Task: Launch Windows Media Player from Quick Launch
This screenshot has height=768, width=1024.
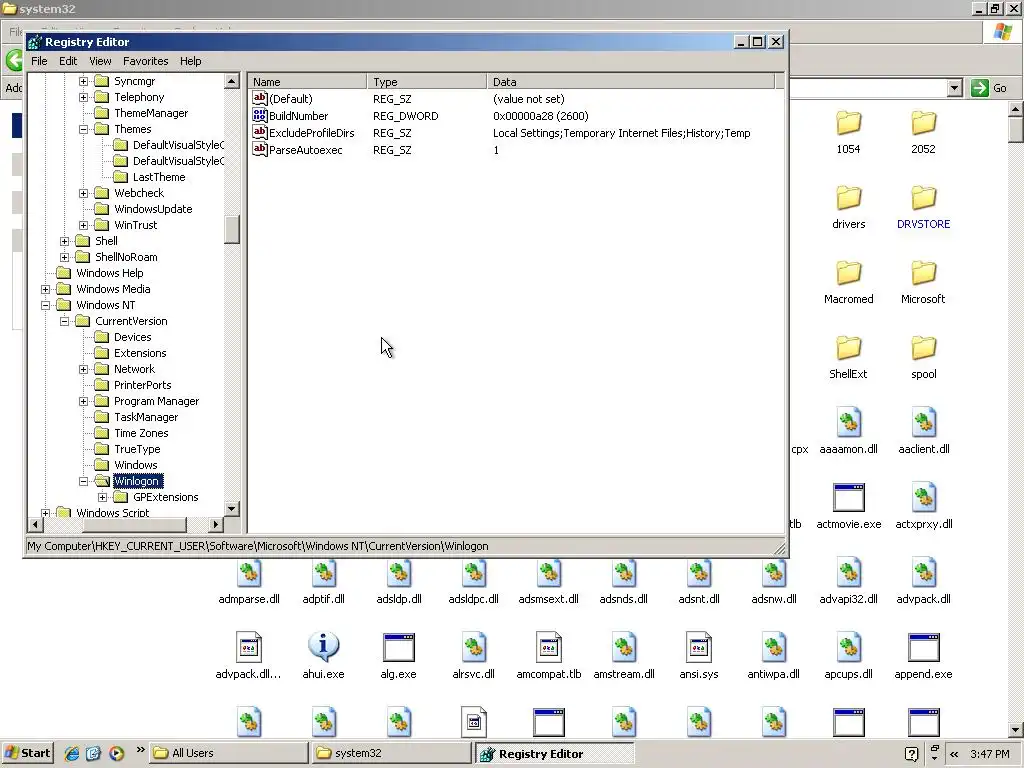Action: pyautogui.click(x=116, y=753)
